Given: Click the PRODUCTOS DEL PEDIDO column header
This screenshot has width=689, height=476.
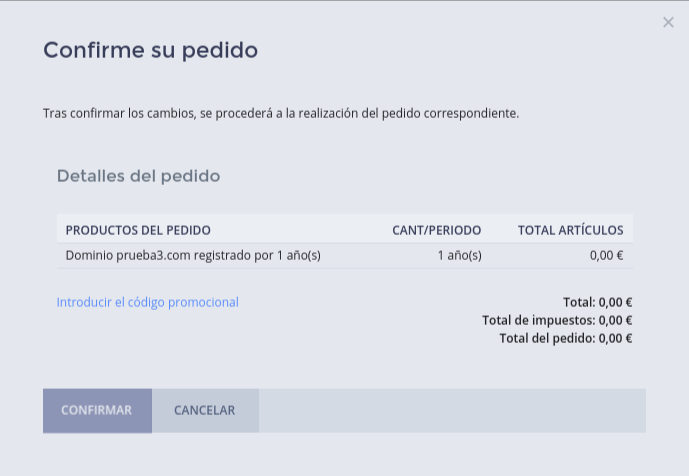Looking at the screenshot, I should 138,230.
